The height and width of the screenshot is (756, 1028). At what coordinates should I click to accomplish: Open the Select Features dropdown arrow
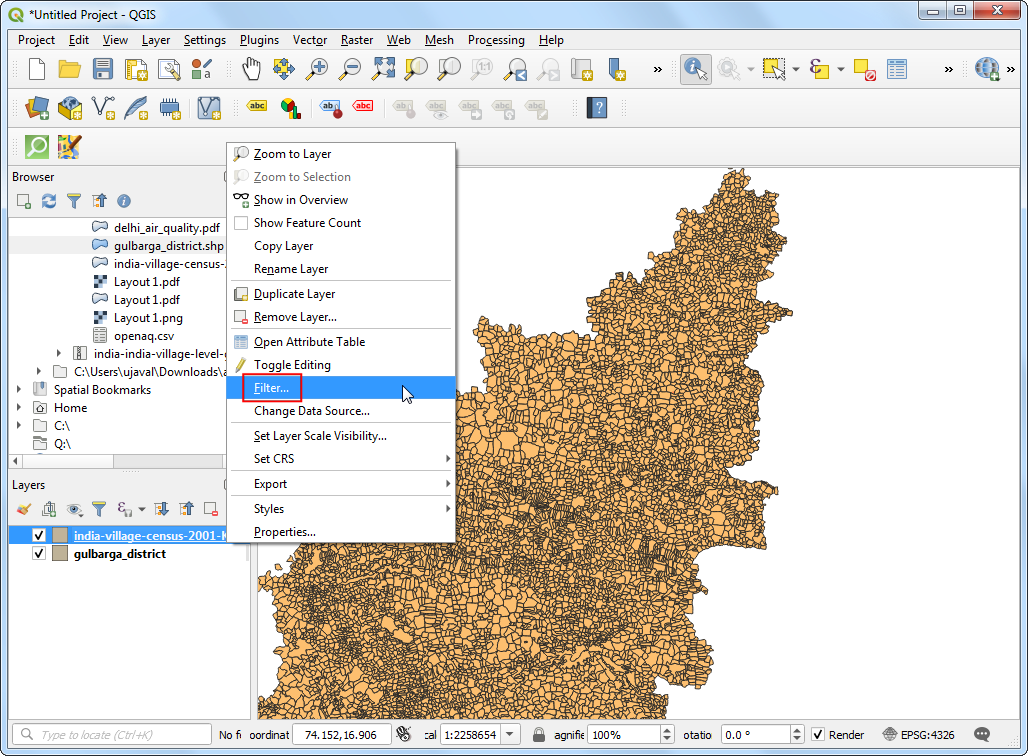click(x=796, y=69)
